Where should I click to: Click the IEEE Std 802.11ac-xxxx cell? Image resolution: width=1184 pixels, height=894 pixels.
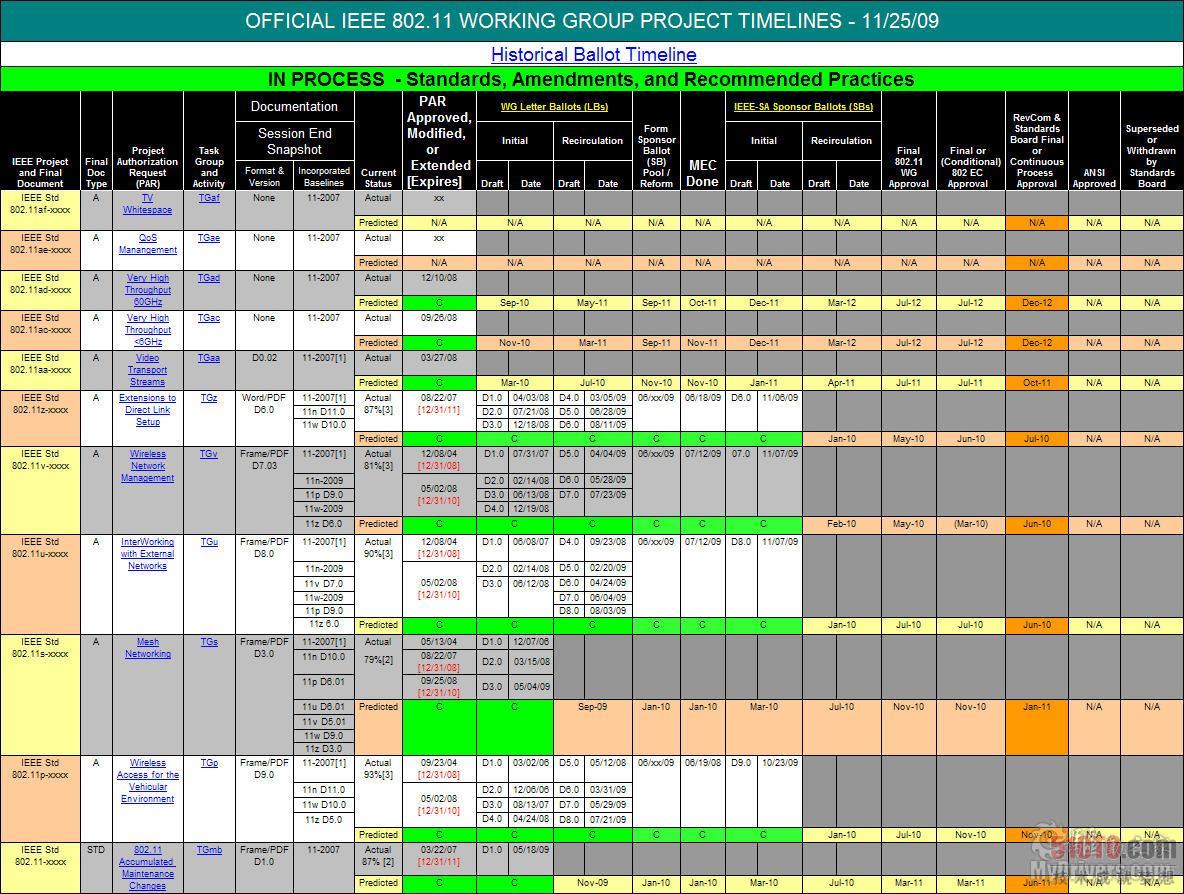click(41, 330)
